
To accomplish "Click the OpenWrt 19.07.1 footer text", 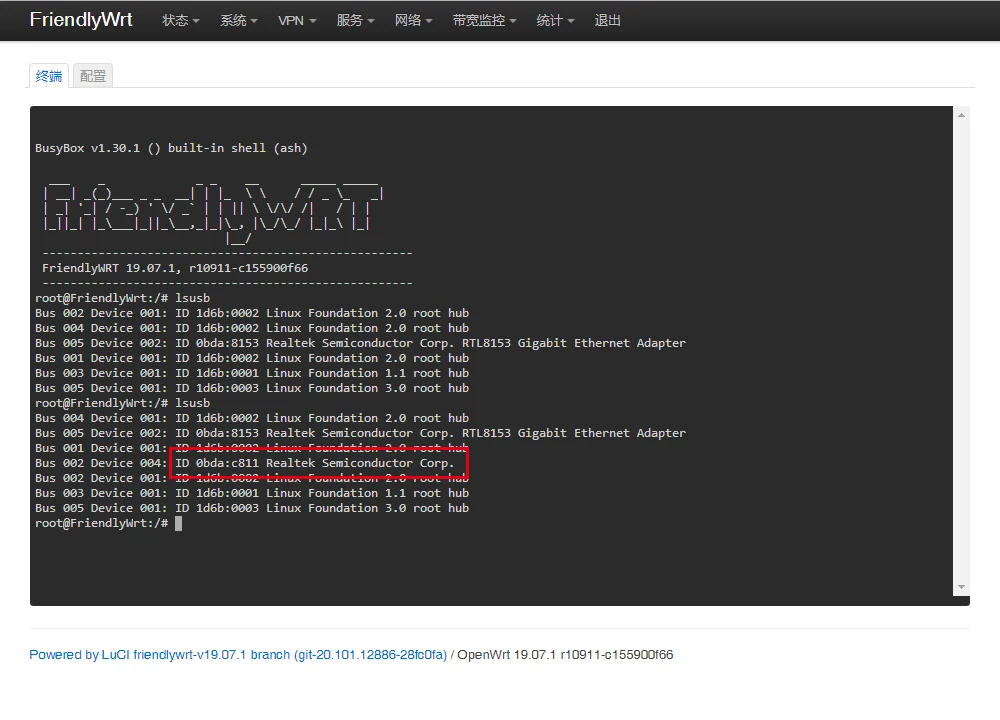I will tap(565, 654).
